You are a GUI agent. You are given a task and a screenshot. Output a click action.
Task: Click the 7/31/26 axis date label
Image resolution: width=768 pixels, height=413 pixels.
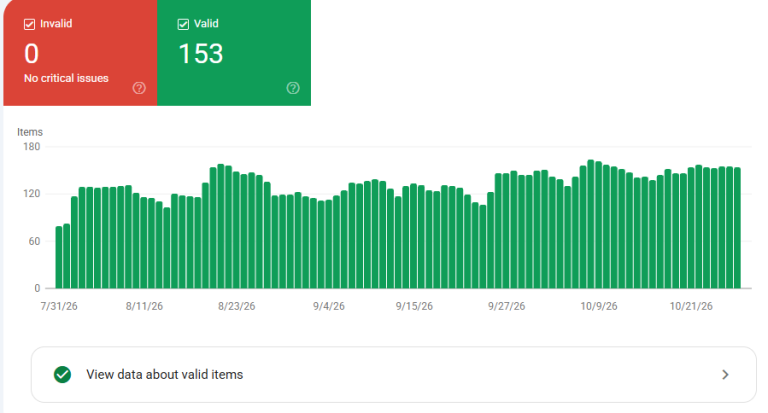pos(59,306)
